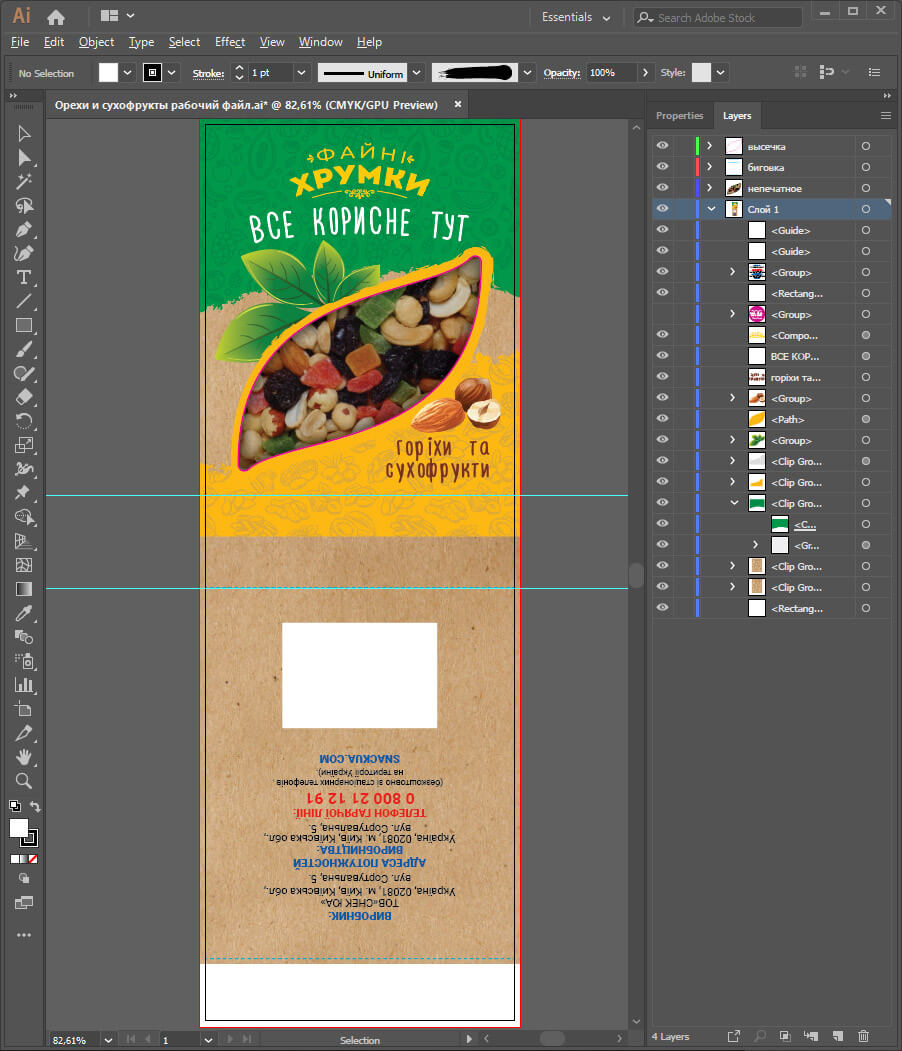Select the Shape Builder tool
The width and height of the screenshot is (902, 1051).
pyautogui.click(x=24, y=517)
